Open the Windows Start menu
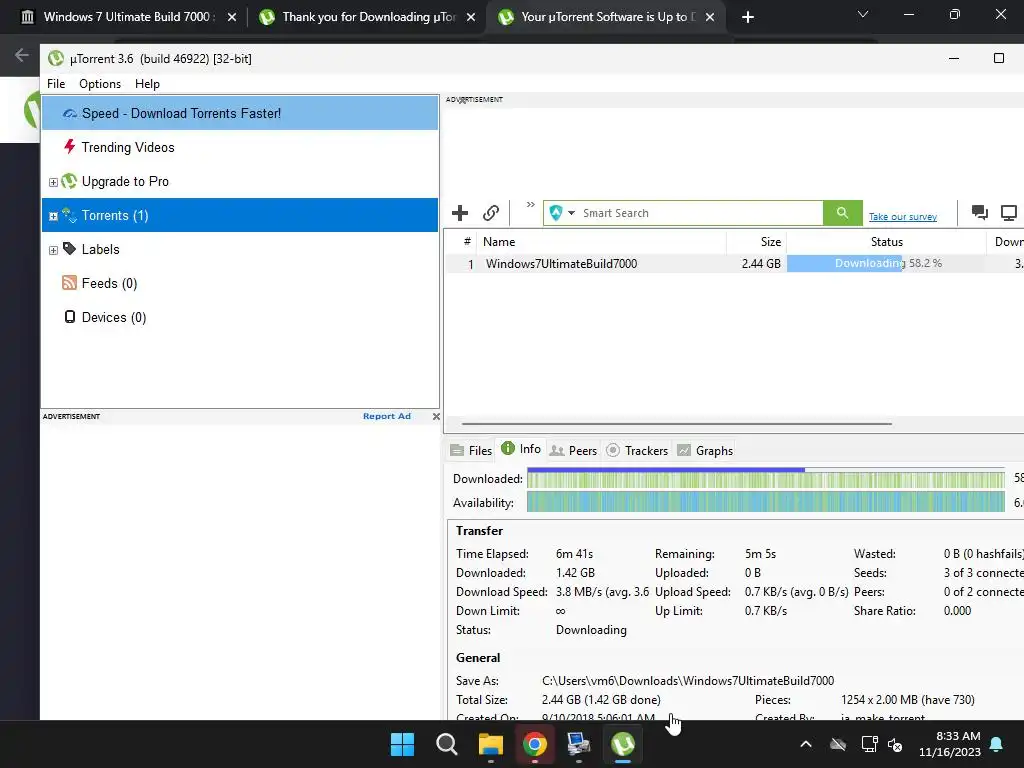 pyautogui.click(x=402, y=744)
